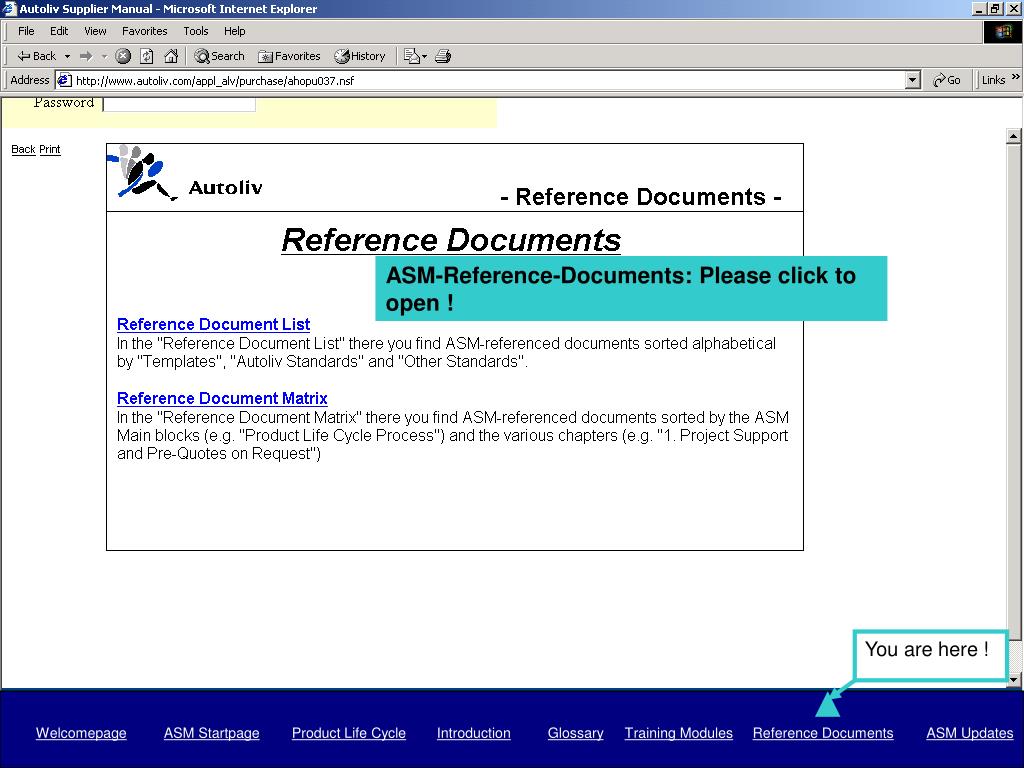Open the Favorites menu
This screenshot has width=1024, height=768.
(x=144, y=31)
